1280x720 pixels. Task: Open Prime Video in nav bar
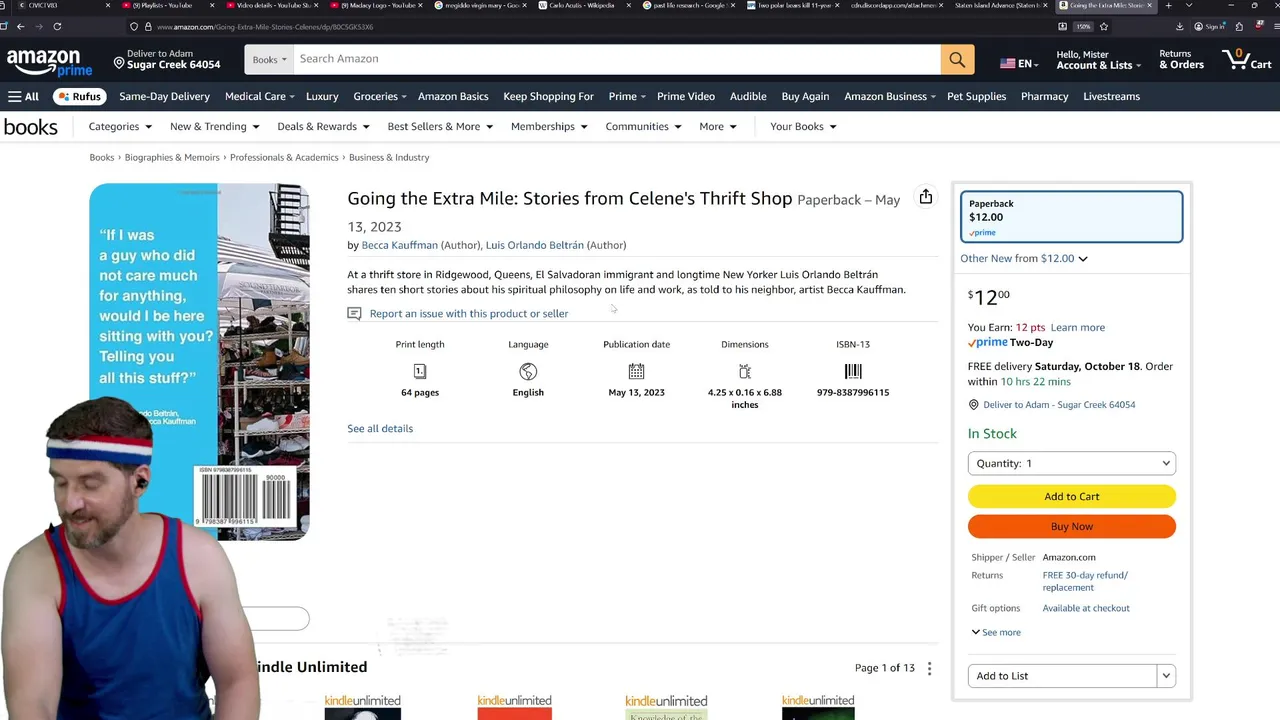686,96
